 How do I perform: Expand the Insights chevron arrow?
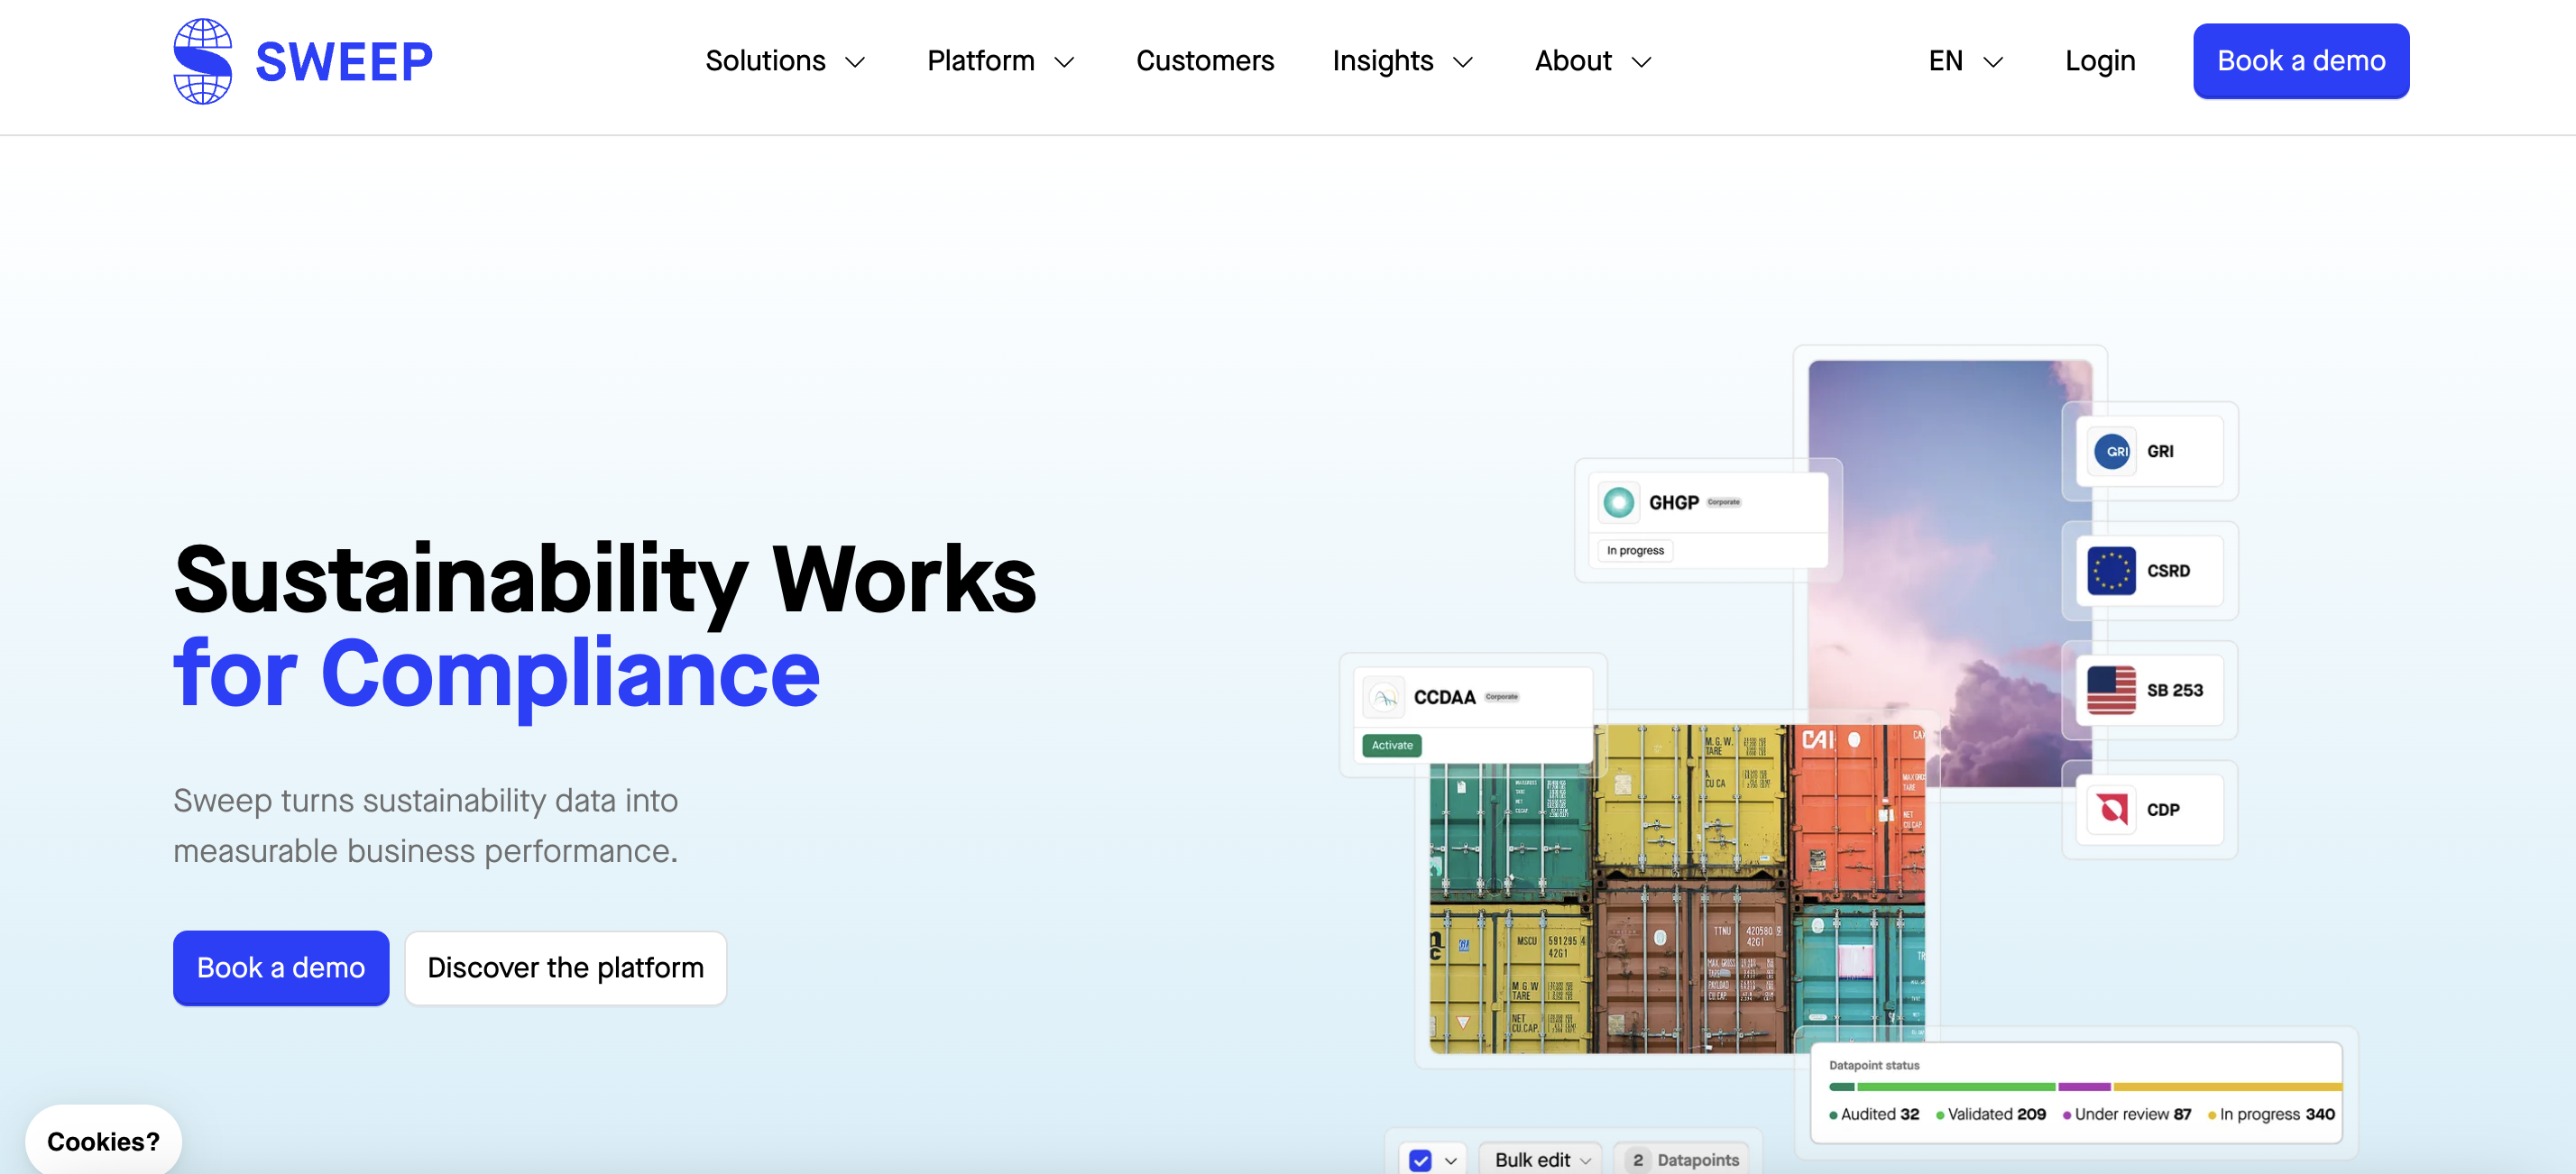pos(1463,62)
